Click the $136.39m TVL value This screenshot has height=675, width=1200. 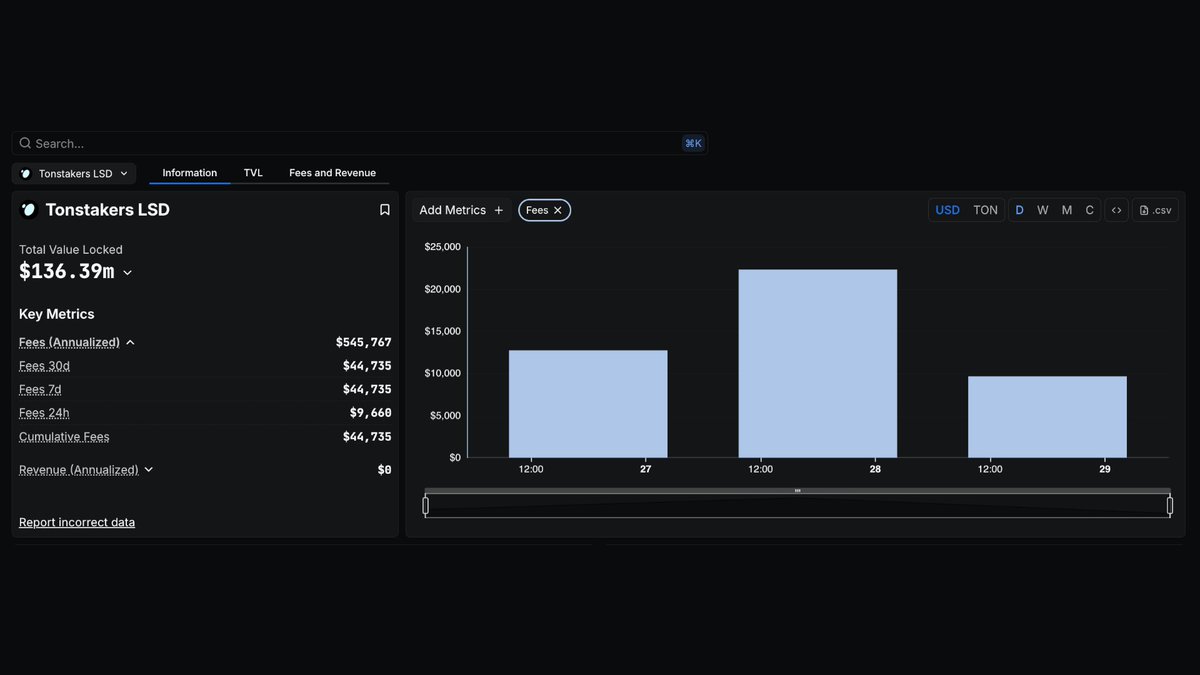[67, 271]
